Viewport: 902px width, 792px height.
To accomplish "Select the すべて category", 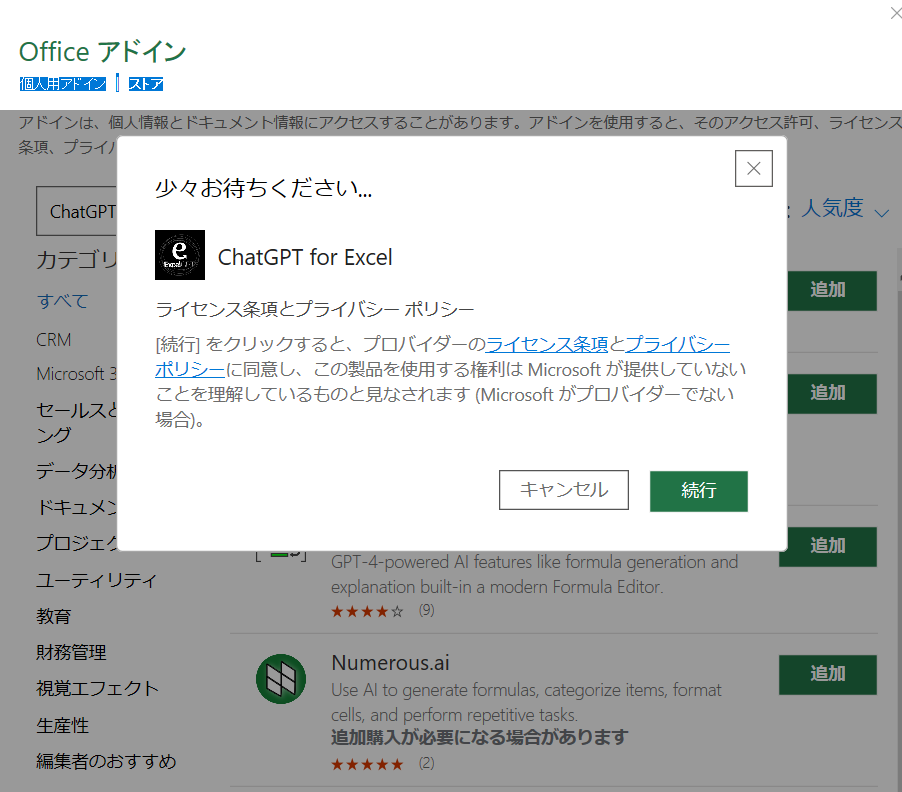I will click(62, 301).
